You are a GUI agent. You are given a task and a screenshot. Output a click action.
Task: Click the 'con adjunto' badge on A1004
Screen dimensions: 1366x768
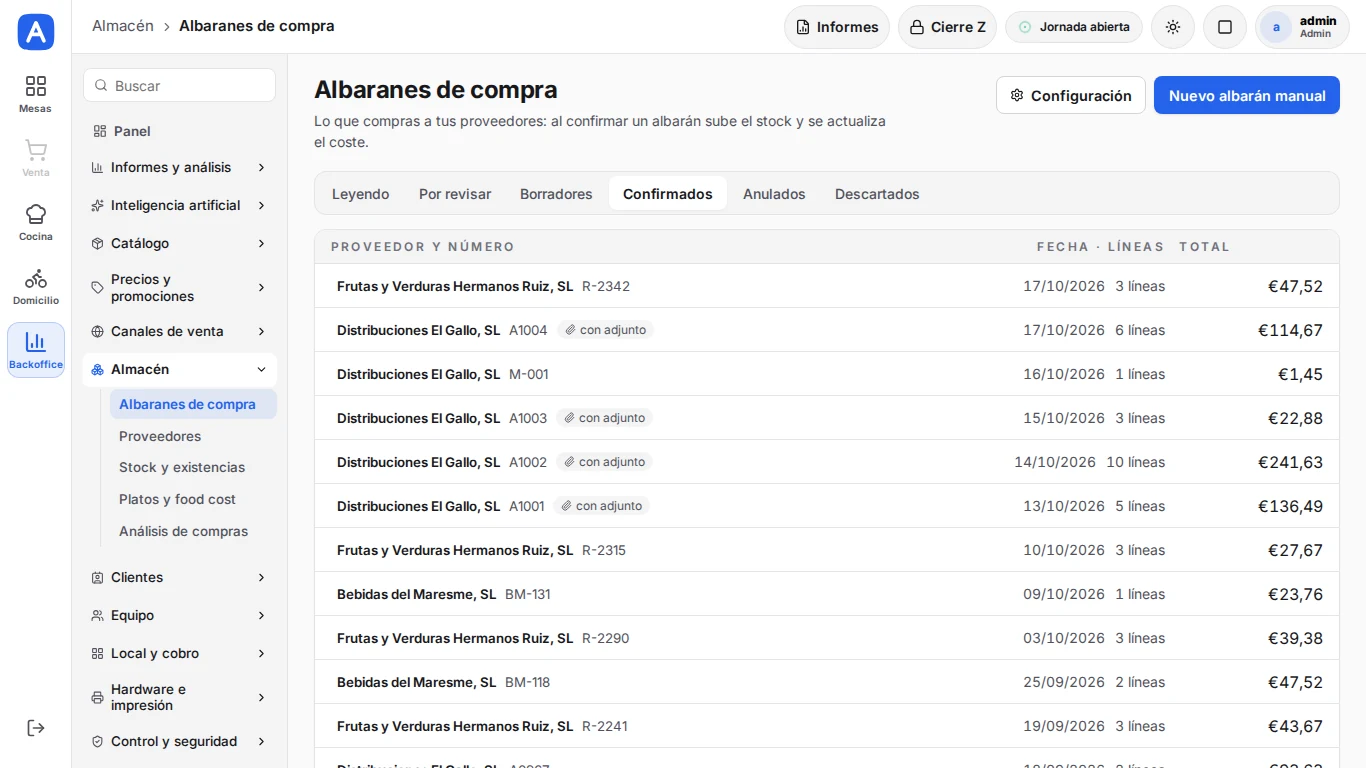605,330
